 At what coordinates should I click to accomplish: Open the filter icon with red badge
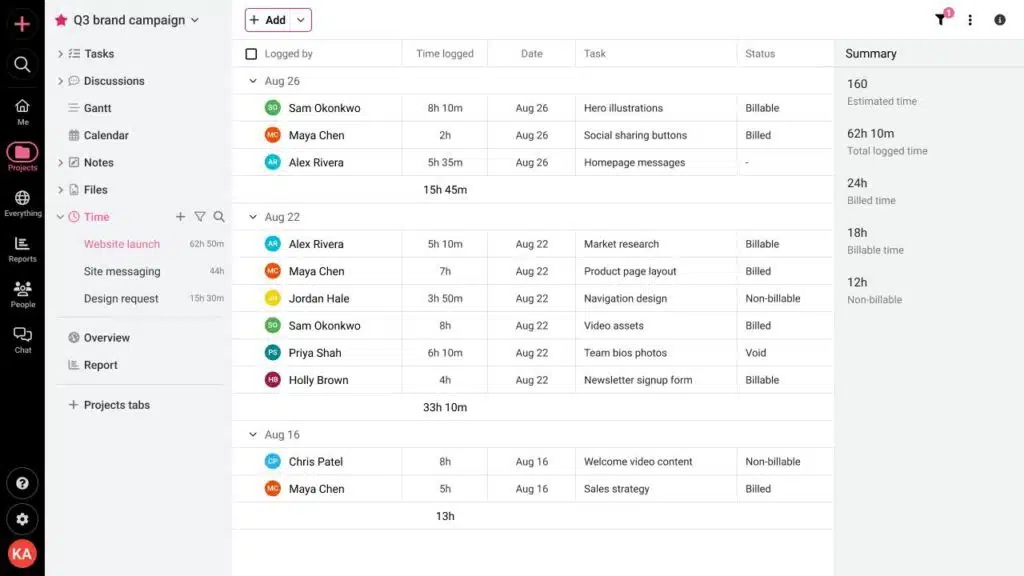click(x=941, y=19)
